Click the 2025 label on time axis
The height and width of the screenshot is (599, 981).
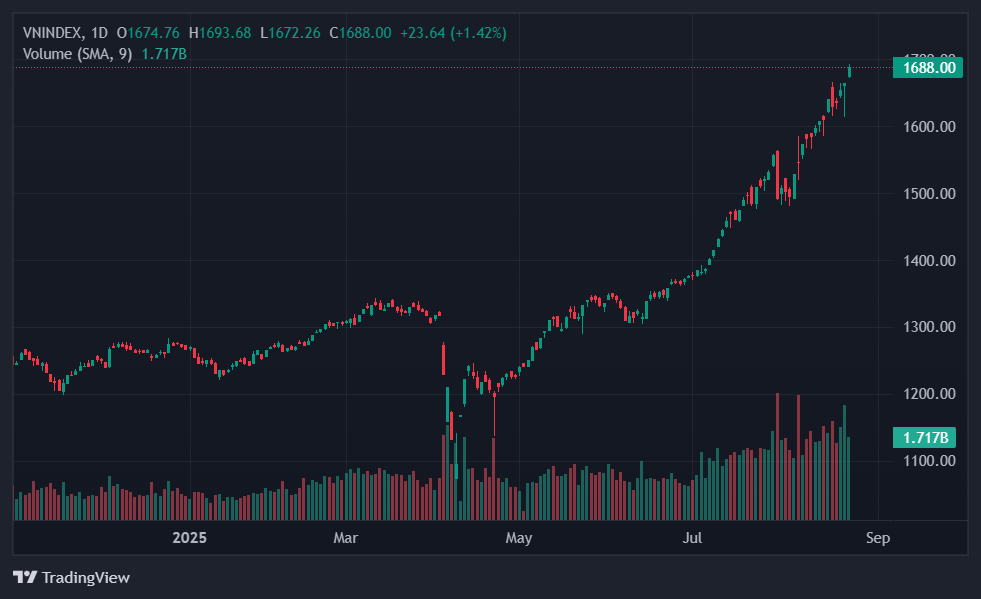click(x=190, y=538)
